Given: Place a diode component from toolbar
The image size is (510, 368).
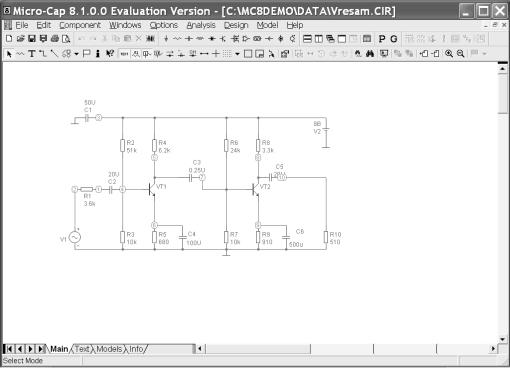Looking at the screenshot, I should 212,39.
